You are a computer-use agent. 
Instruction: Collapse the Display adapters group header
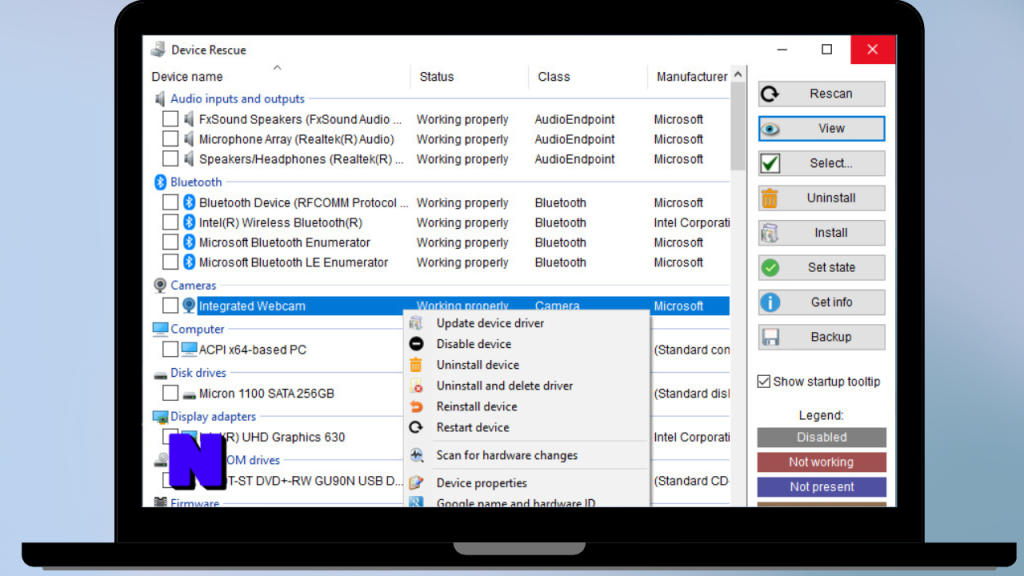click(213, 417)
